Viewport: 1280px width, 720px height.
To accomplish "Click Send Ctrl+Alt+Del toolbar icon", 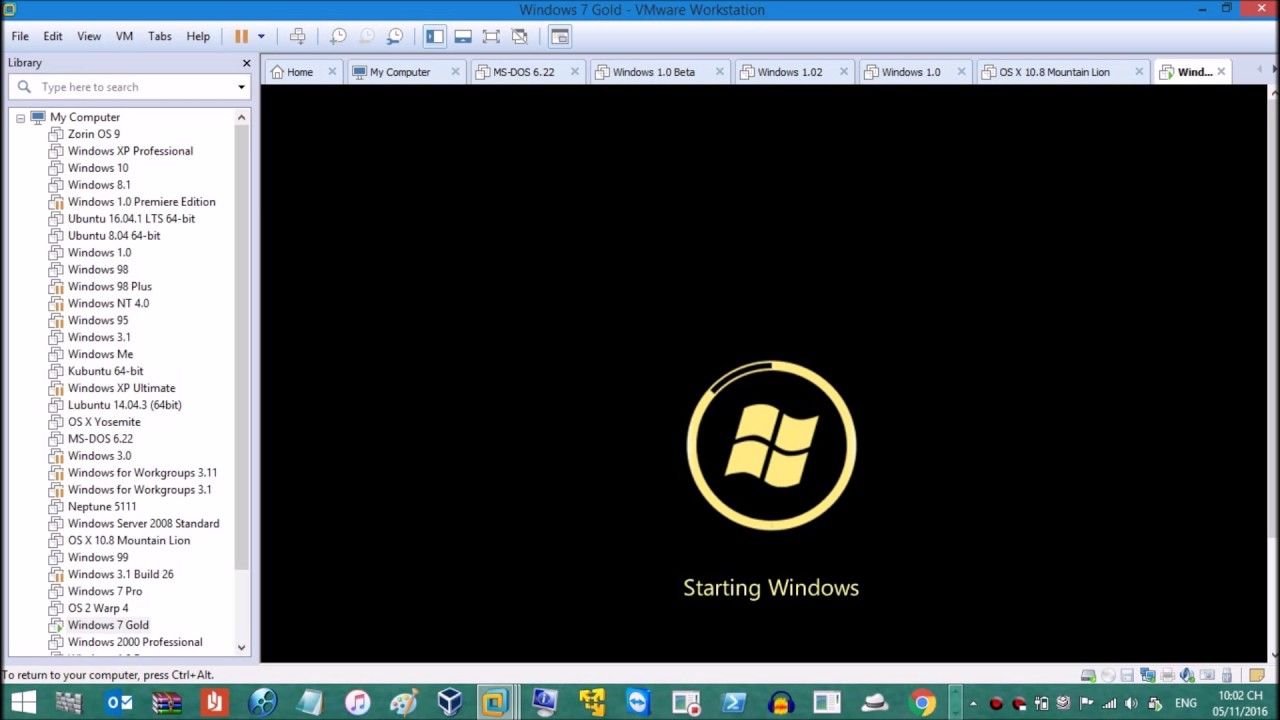I will (x=297, y=36).
